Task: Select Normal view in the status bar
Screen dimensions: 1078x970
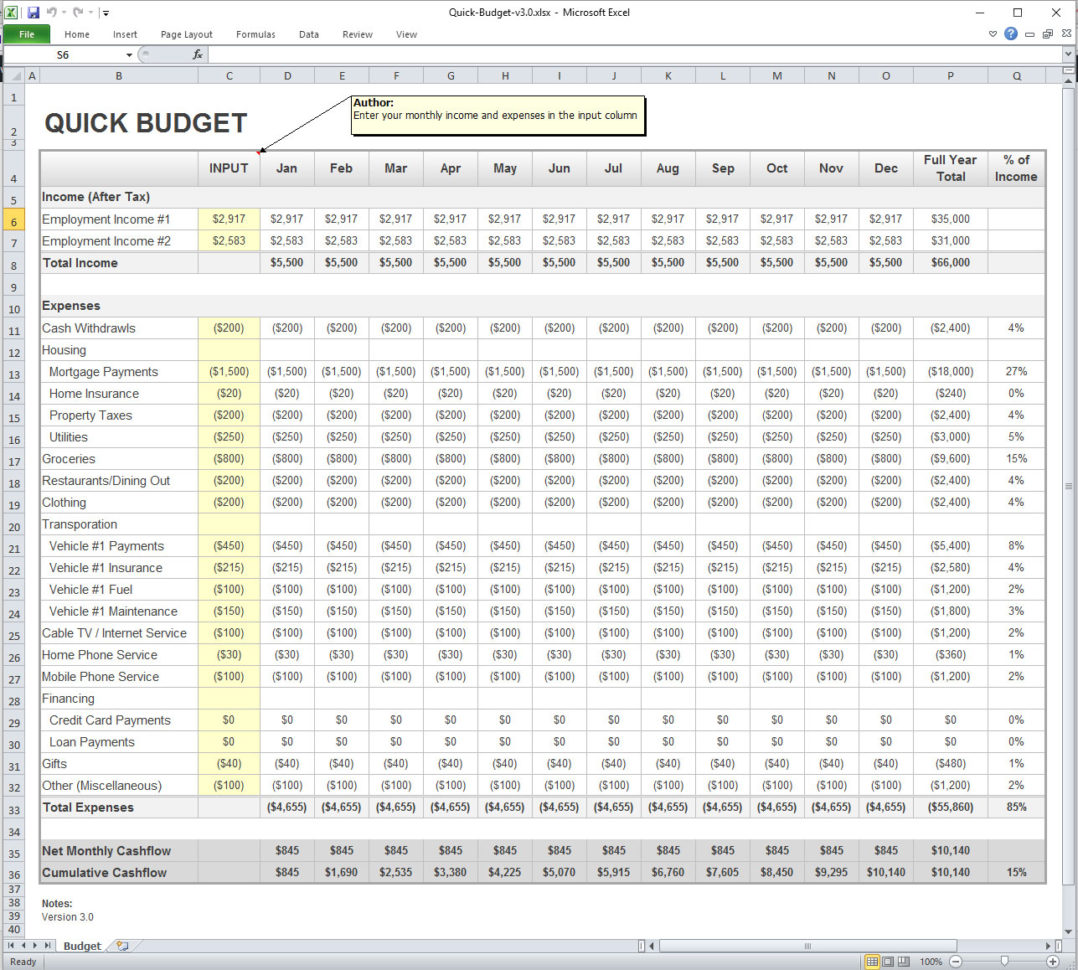Action: (874, 961)
